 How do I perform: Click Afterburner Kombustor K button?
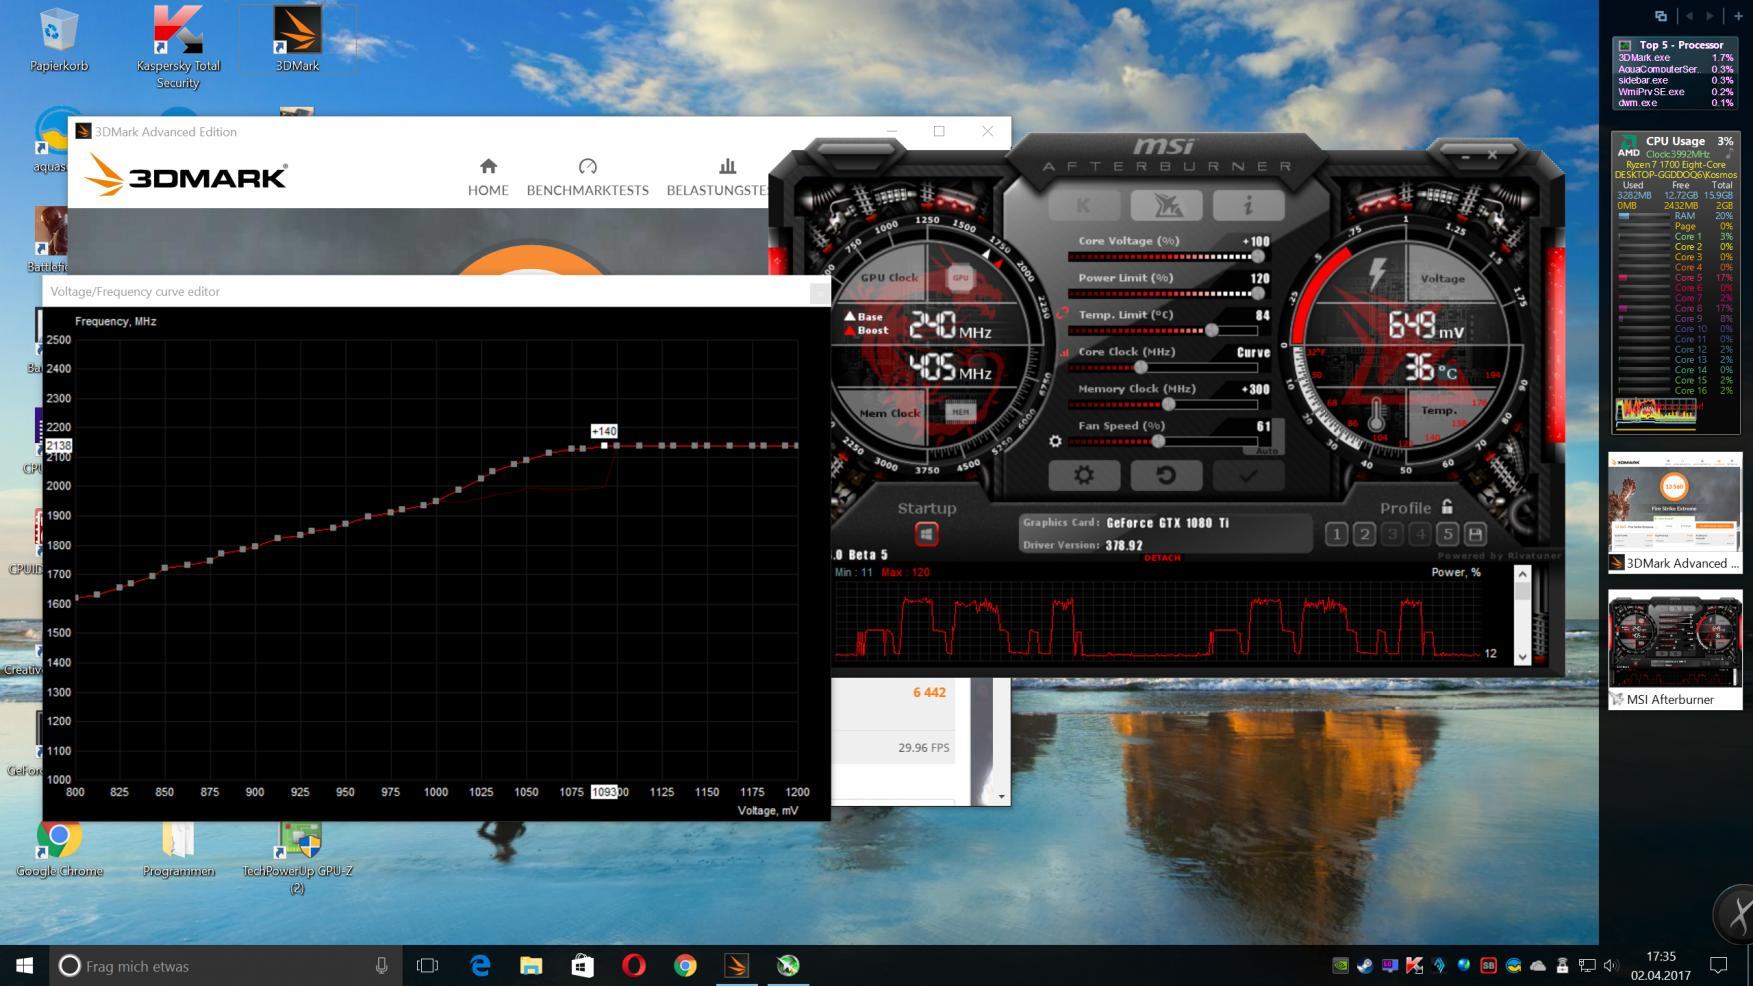[x=1084, y=205]
